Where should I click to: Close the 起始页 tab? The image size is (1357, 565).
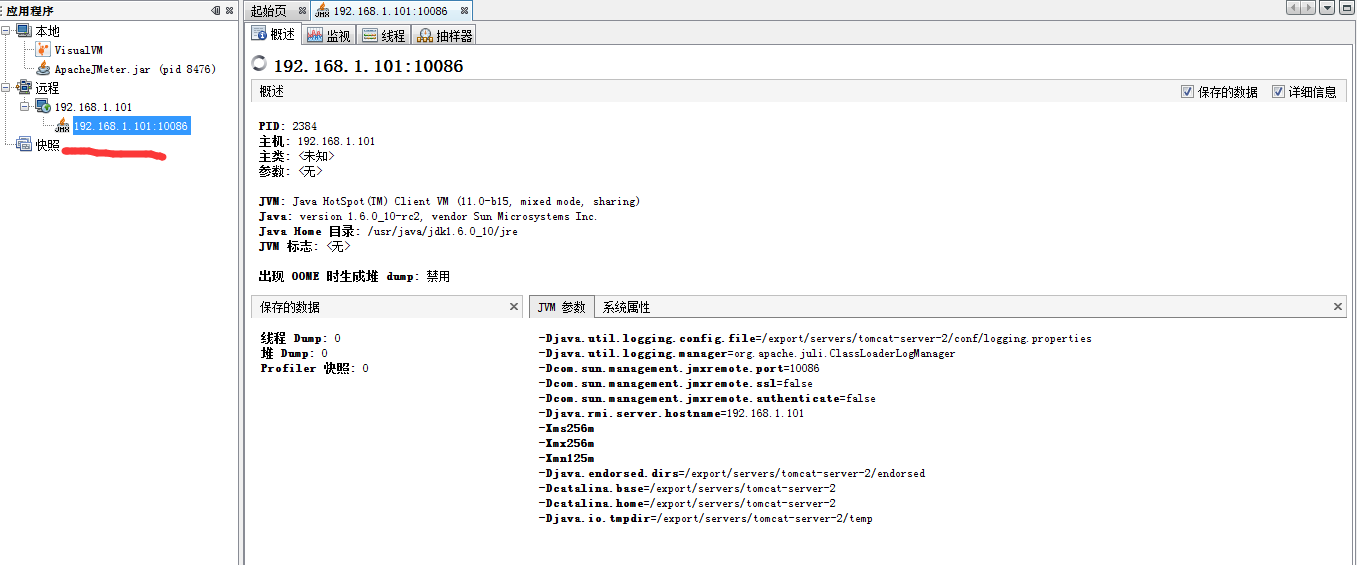(x=302, y=10)
